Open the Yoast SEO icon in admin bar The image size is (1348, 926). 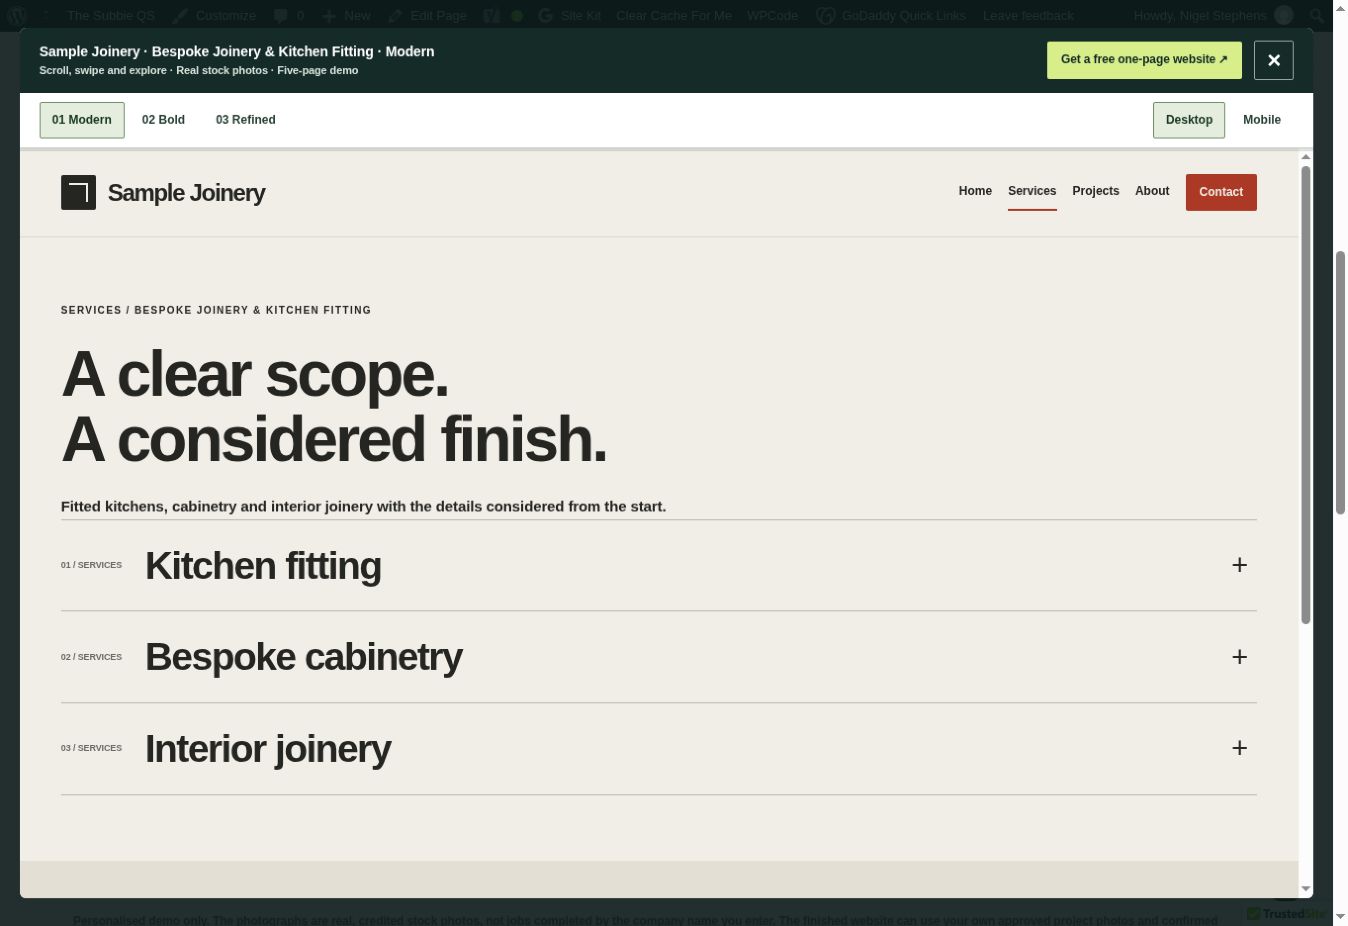(491, 15)
